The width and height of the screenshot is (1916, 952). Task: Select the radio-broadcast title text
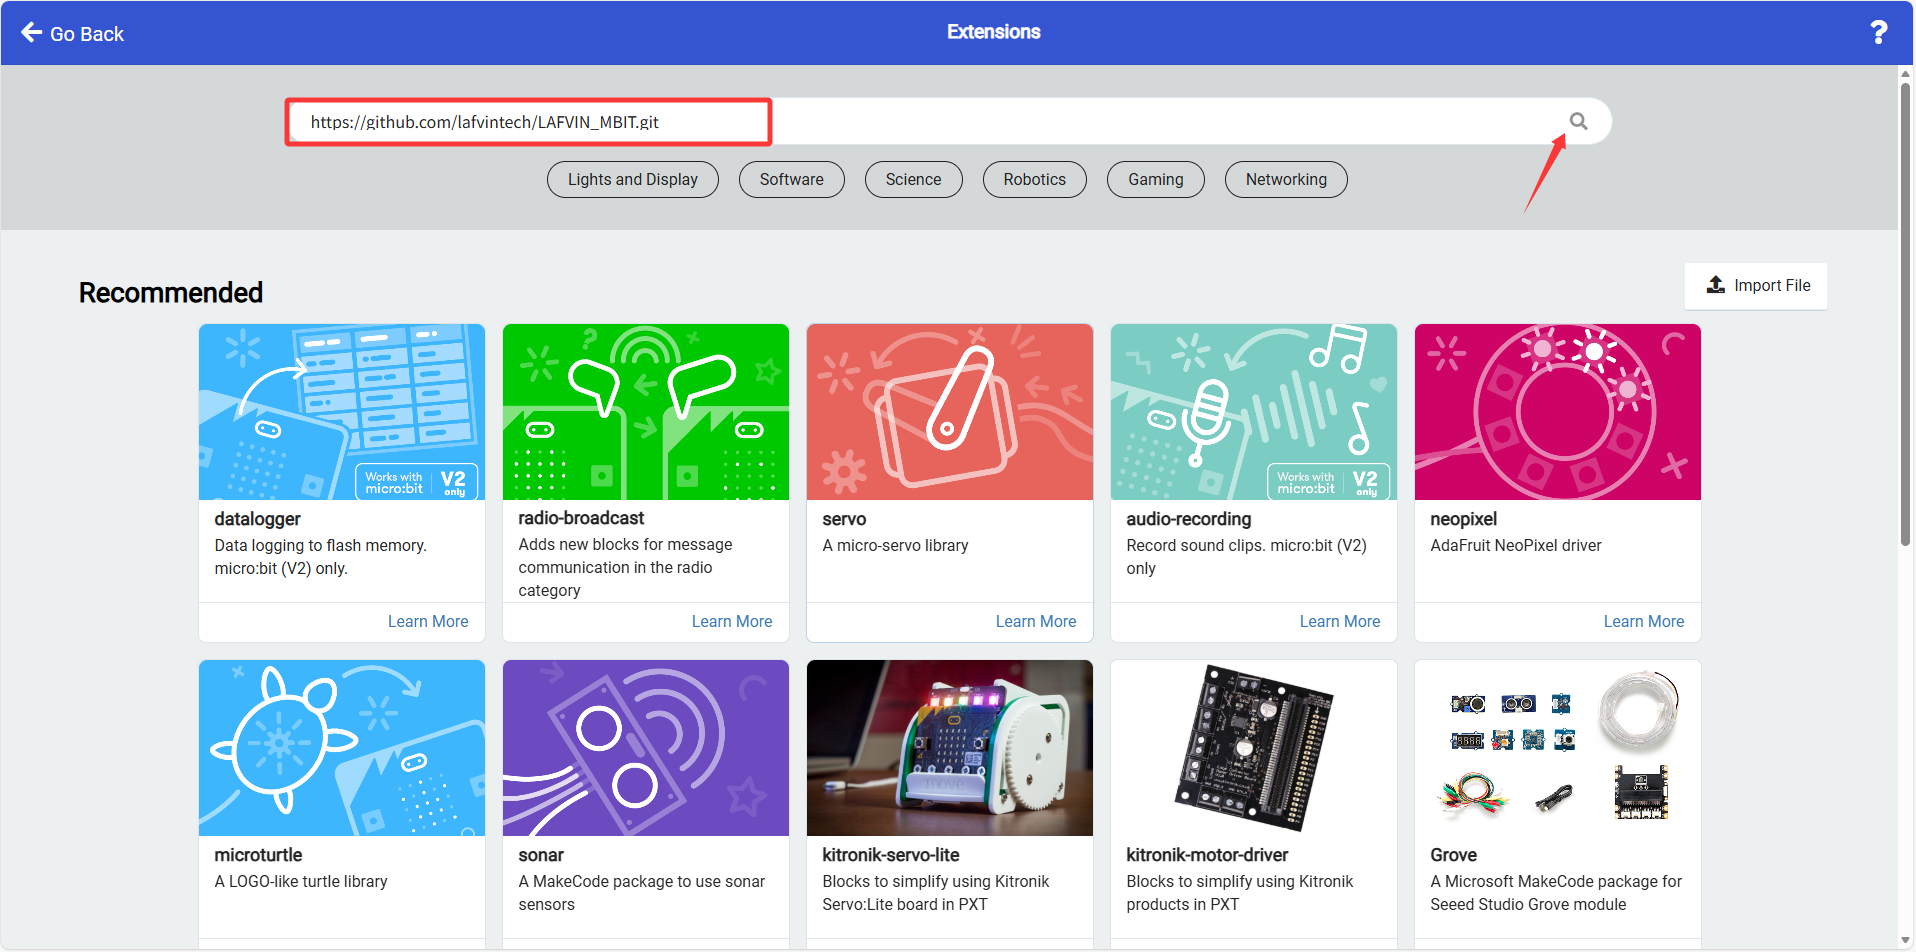pos(581,518)
